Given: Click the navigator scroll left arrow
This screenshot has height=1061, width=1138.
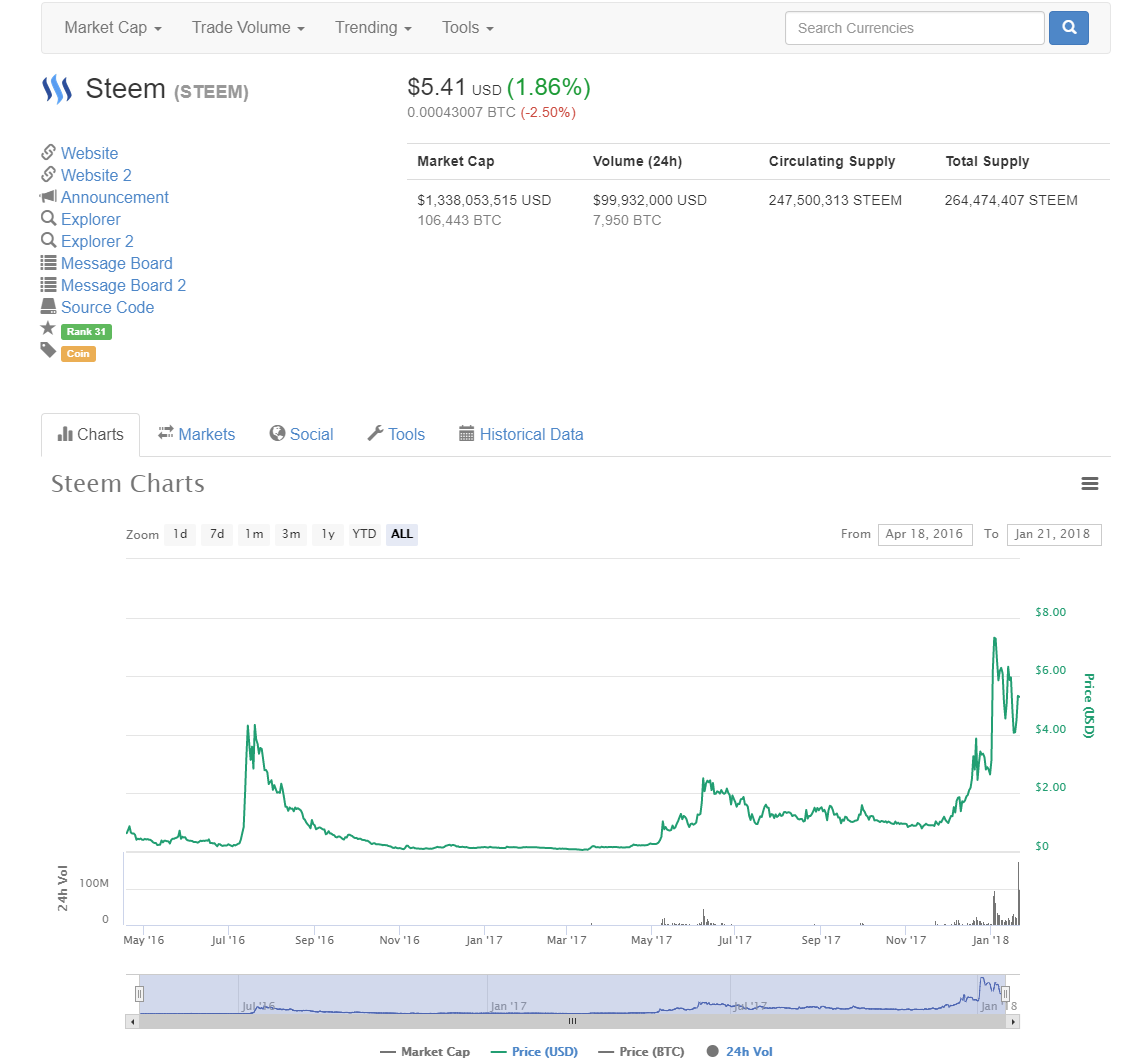Looking at the screenshot, I should tap(132, 1022).
